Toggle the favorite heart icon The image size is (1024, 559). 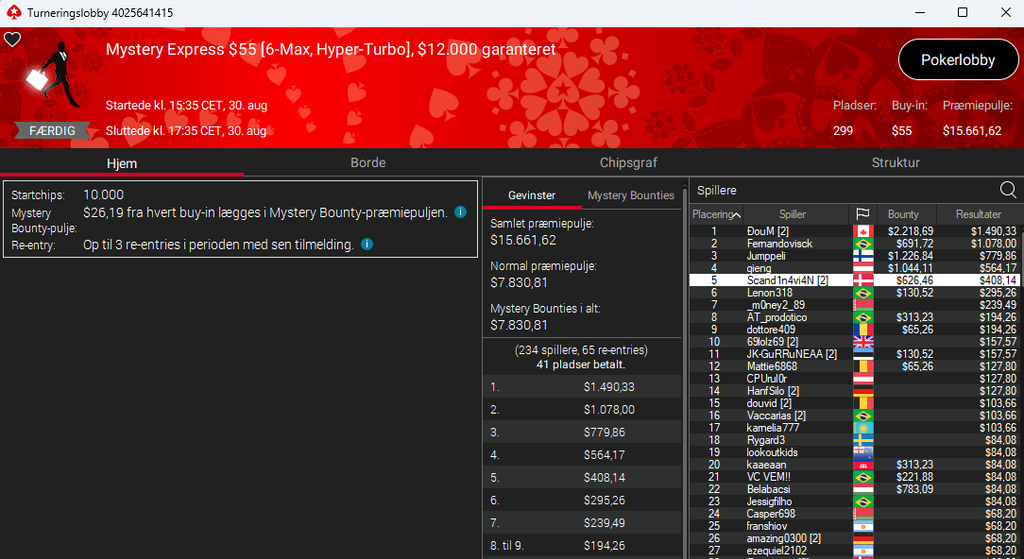click(12, 40)
